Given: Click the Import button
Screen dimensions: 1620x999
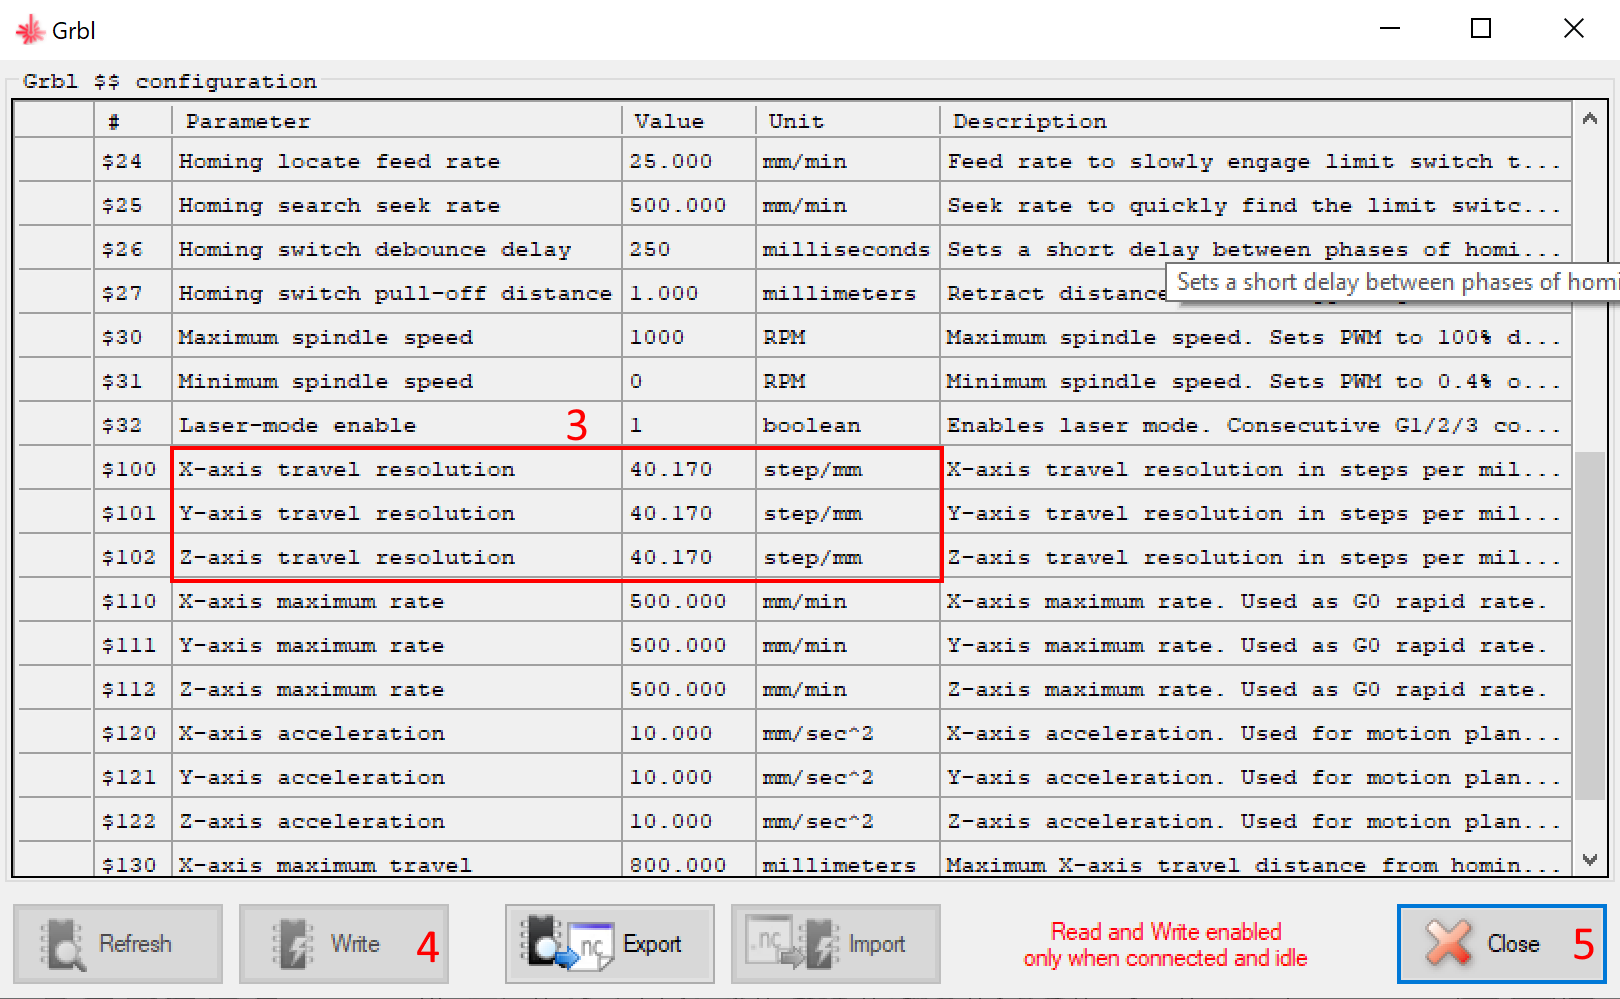Looking at the screenshot, I should tap(836, 944).
